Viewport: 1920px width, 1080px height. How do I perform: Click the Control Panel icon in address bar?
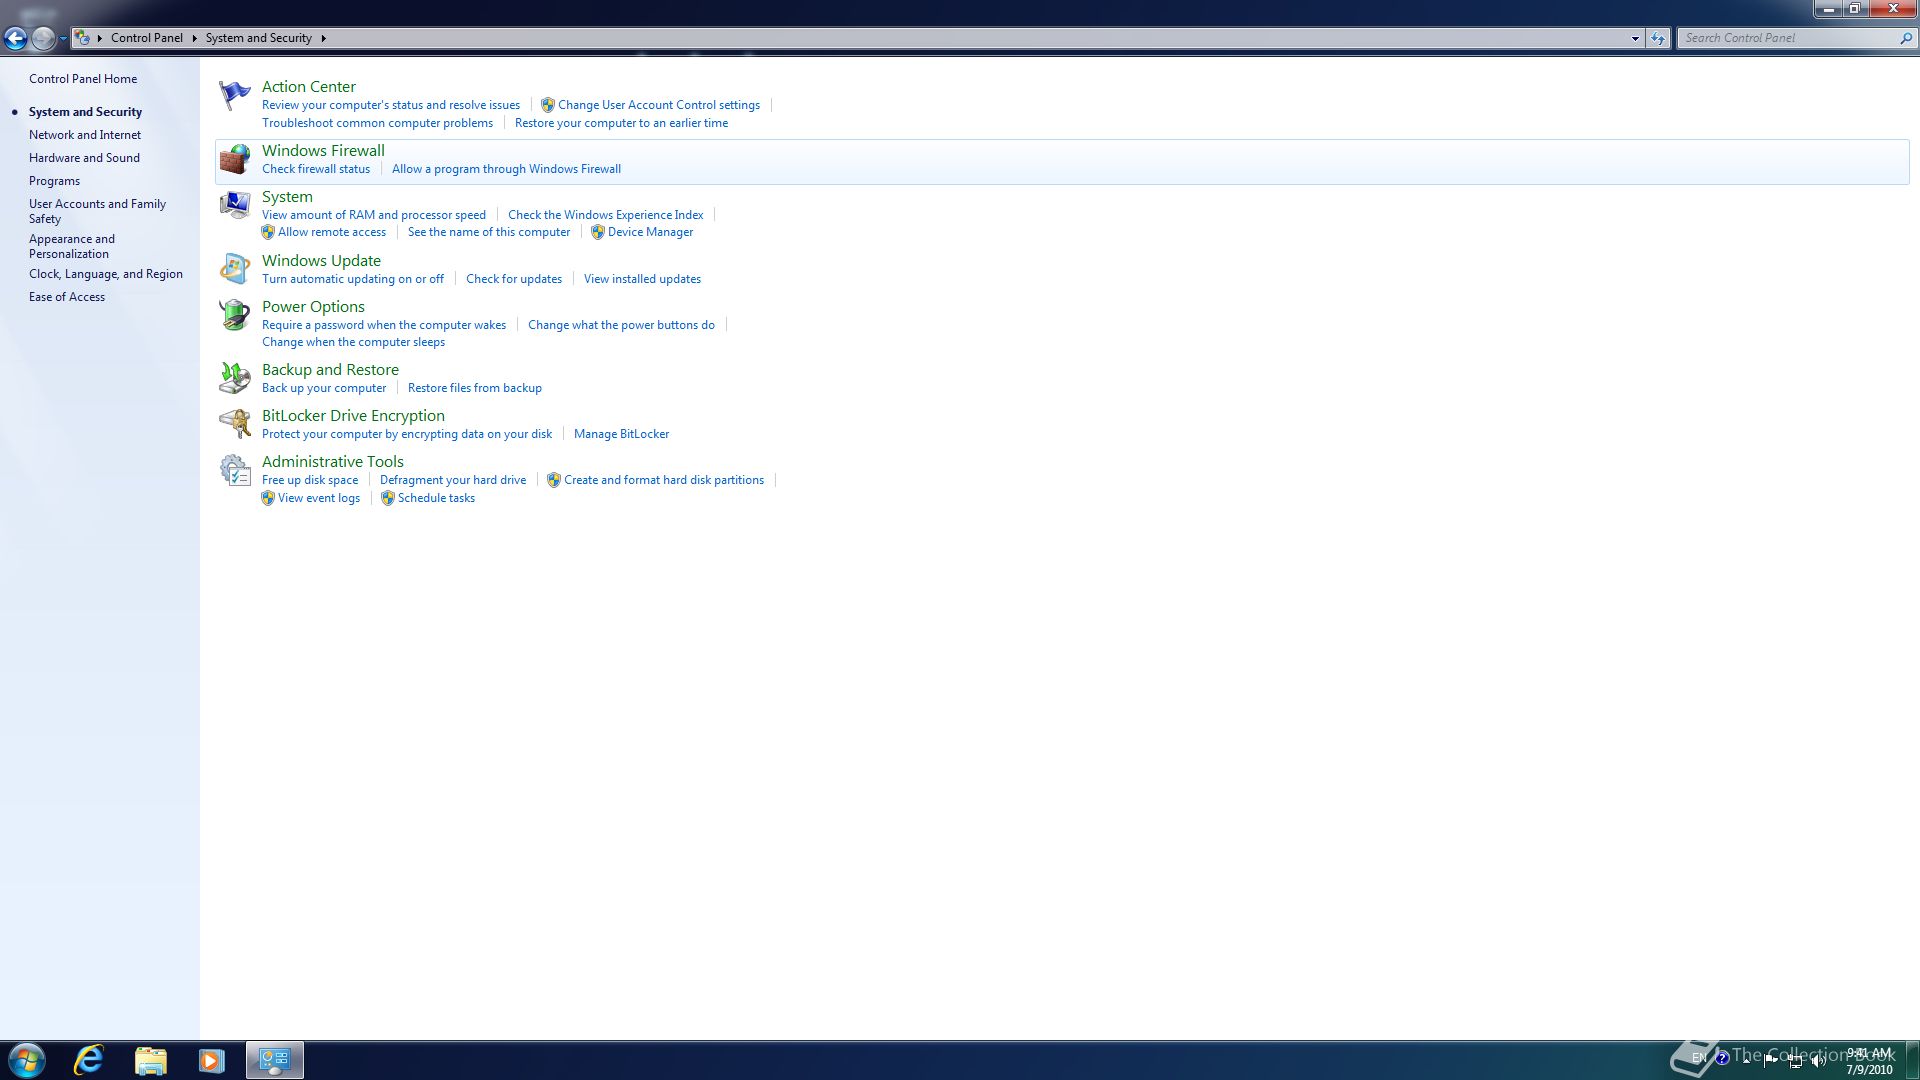pyautogui.click(x=83, y=38)
